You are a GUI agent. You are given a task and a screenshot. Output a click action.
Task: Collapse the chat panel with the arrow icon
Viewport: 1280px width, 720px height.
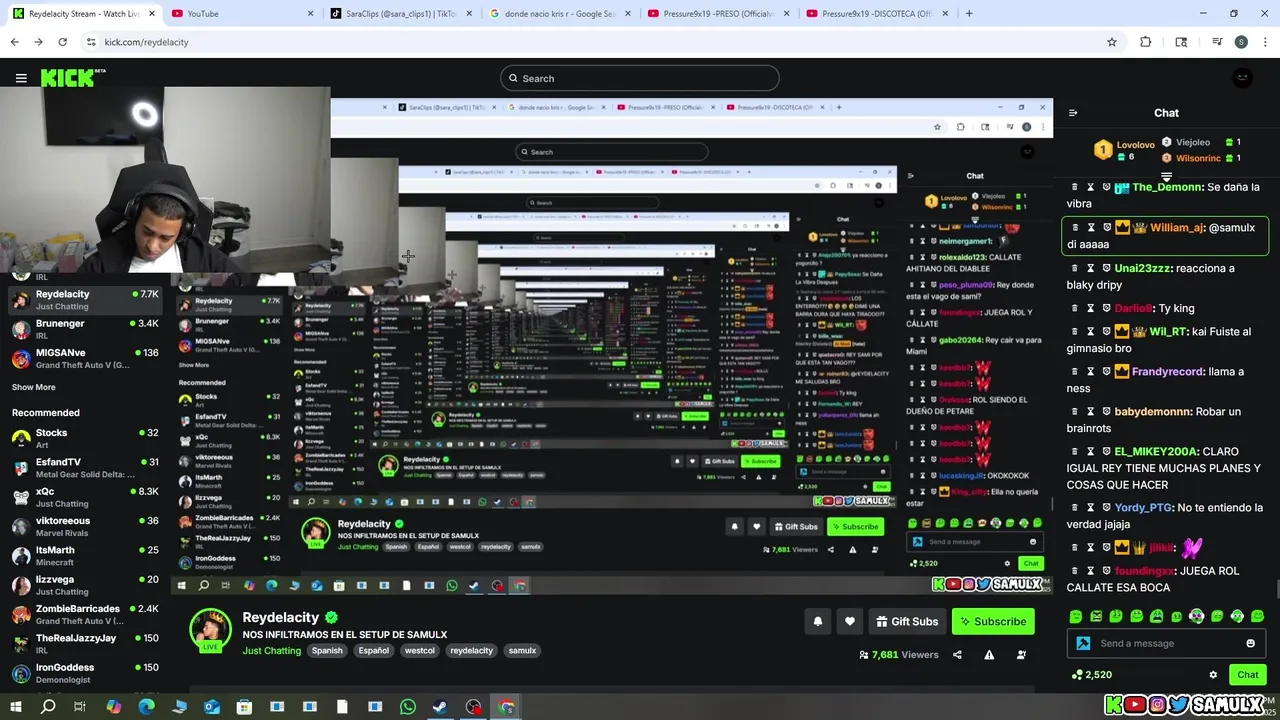(1073, 113)
